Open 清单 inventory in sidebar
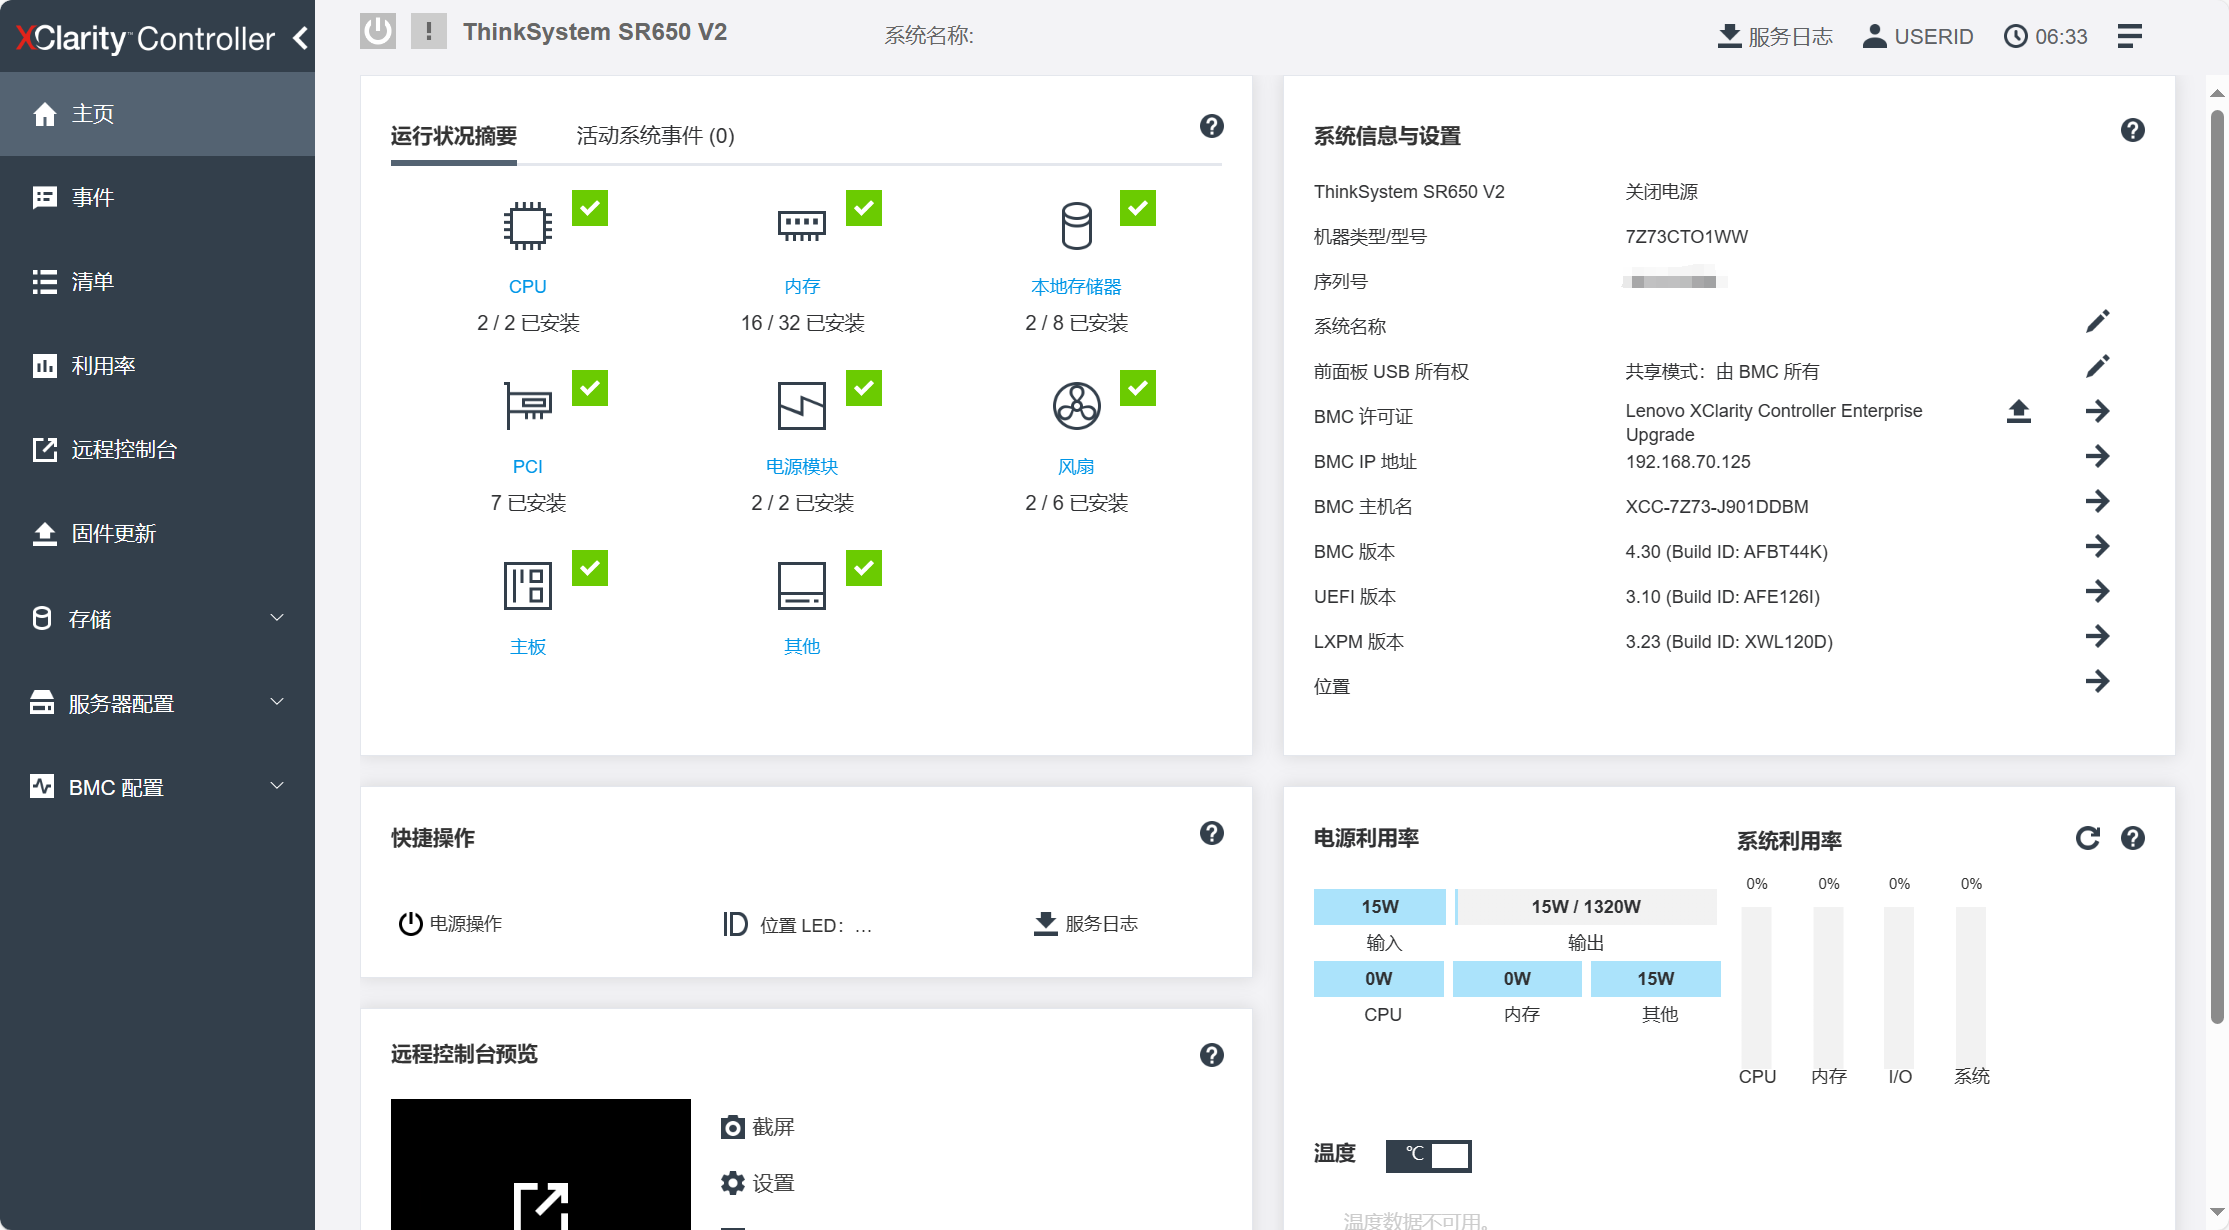This screenshot has width=2229, height=1230. pyautogui.click(x=157, y=281)
